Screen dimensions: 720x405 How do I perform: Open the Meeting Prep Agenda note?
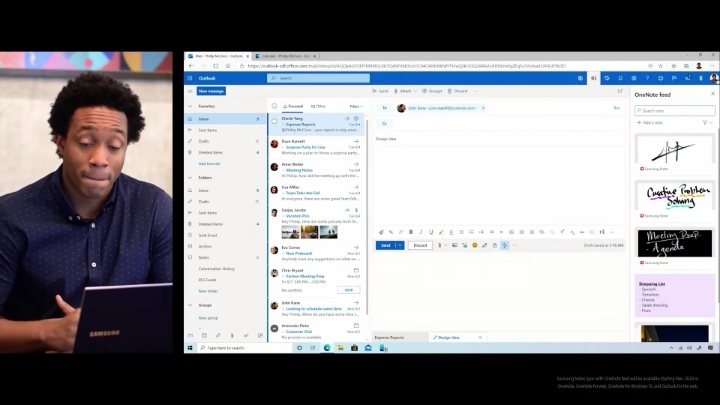tap(675, 247)
